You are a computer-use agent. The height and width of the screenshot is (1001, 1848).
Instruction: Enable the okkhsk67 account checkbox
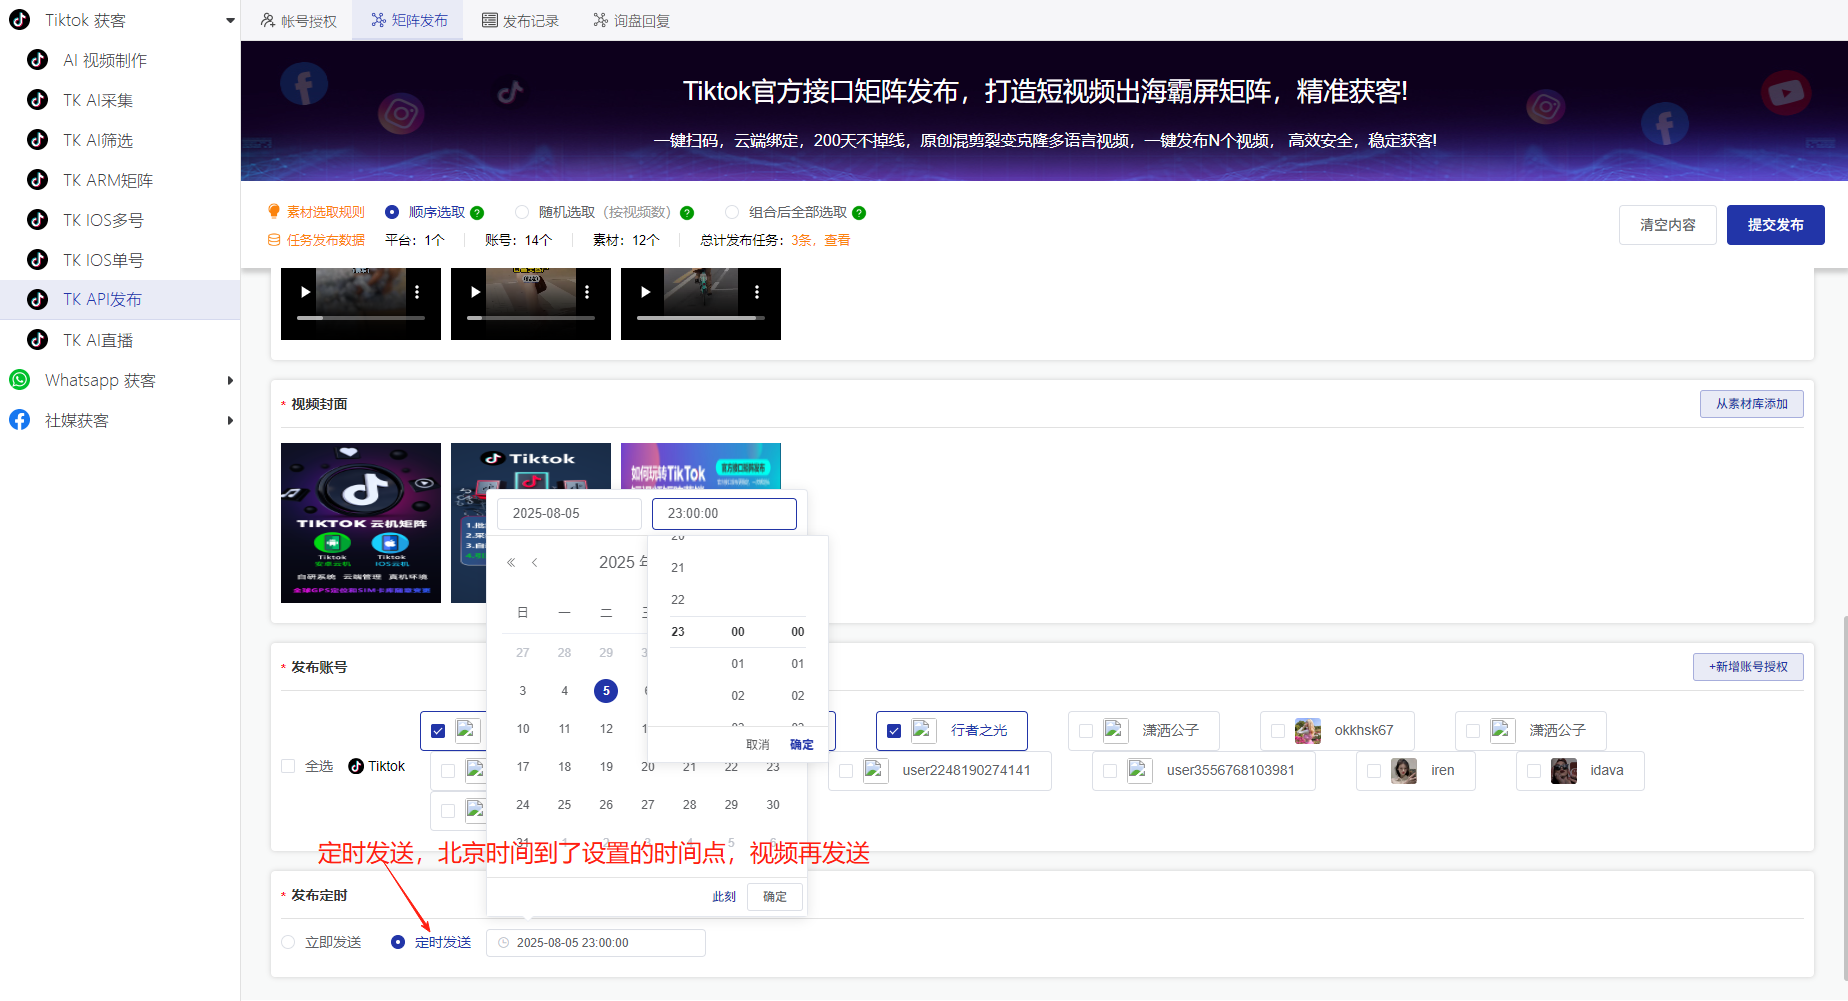1277,730
